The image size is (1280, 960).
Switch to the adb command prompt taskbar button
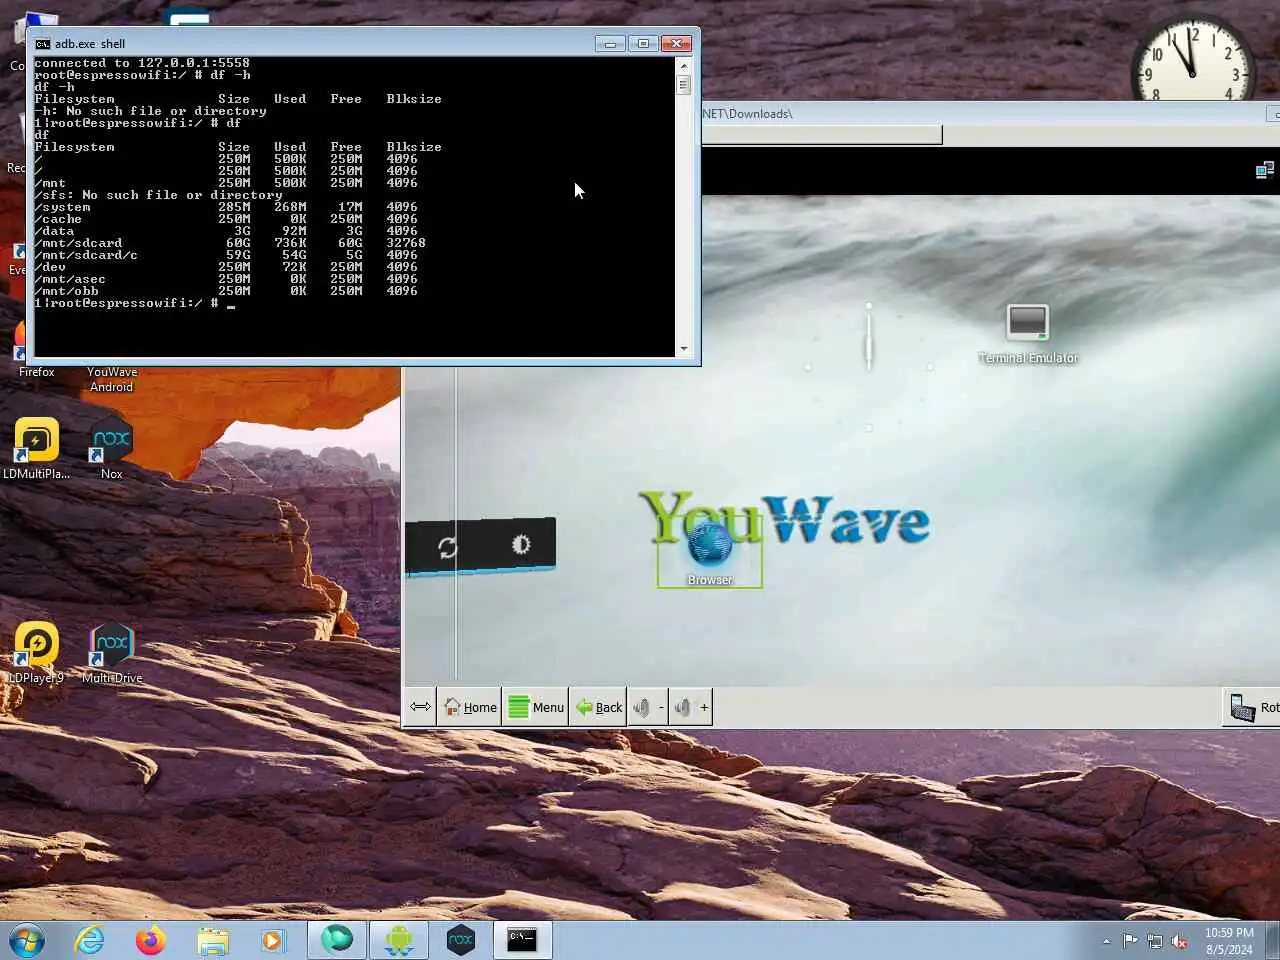522,940
